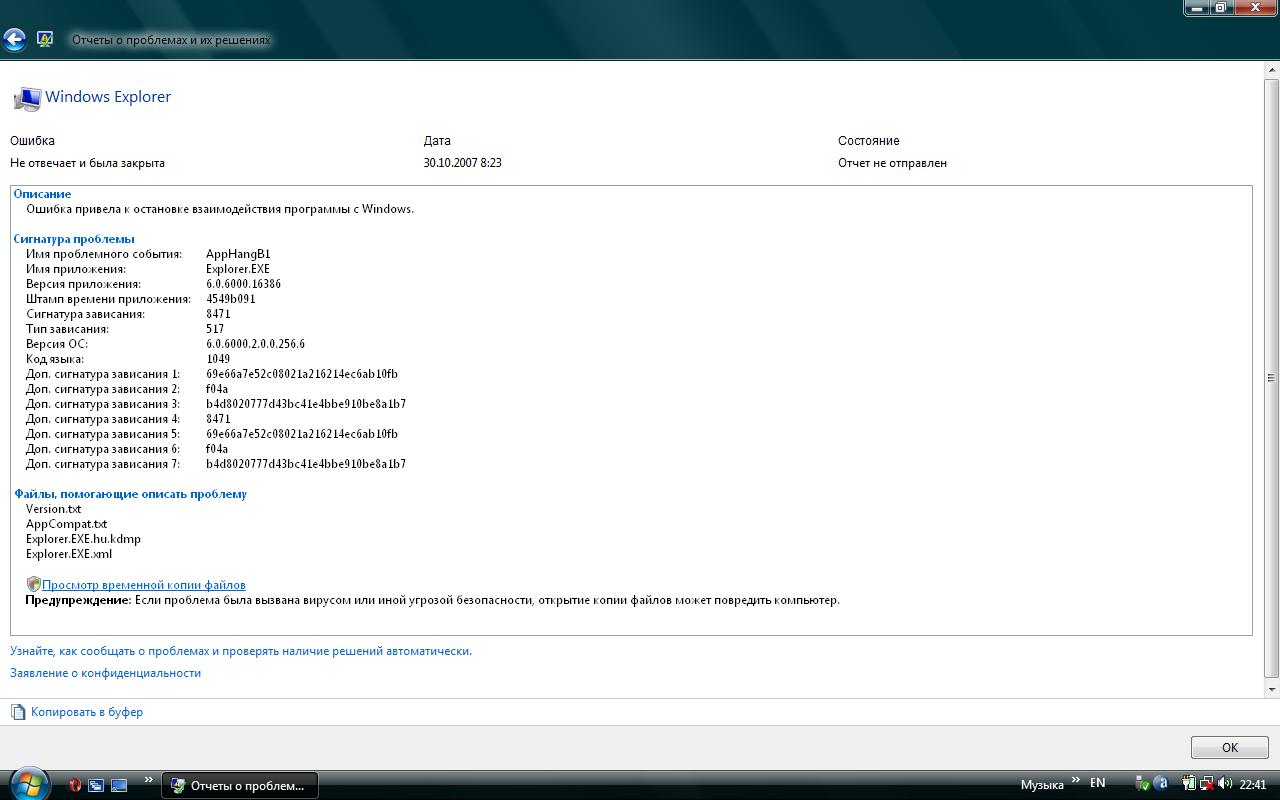Screen dimensions: 1280x800
Task: Click the Ошибка column header
Action: tap(32, 141)
